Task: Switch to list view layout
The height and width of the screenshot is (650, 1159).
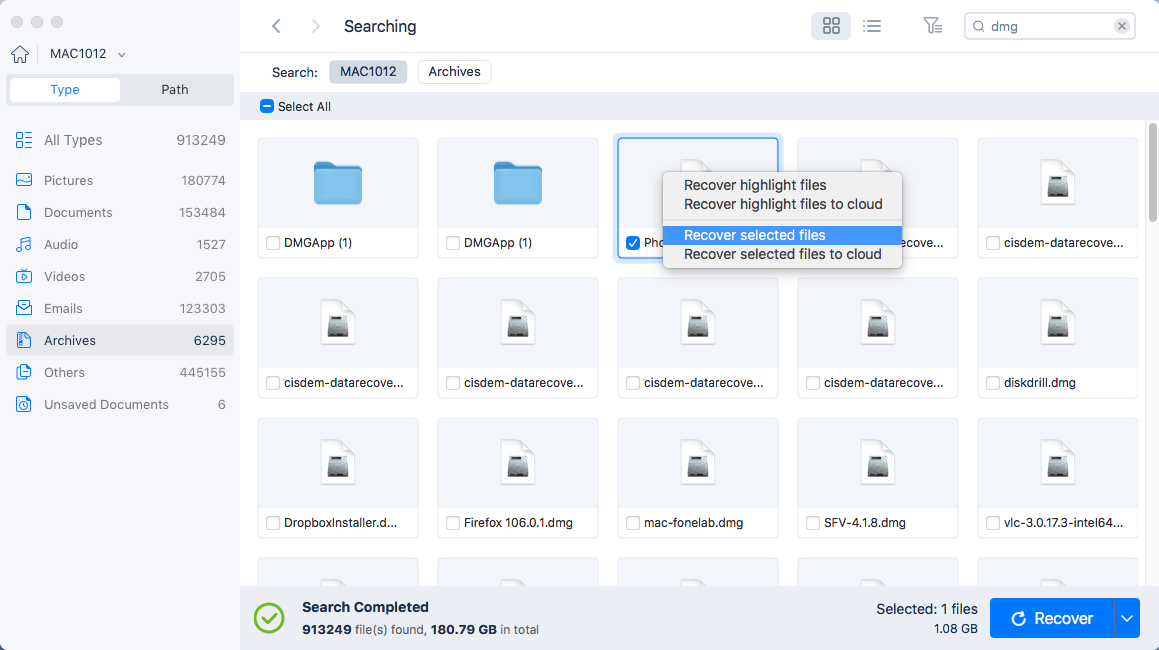Action: pos(871,26)
